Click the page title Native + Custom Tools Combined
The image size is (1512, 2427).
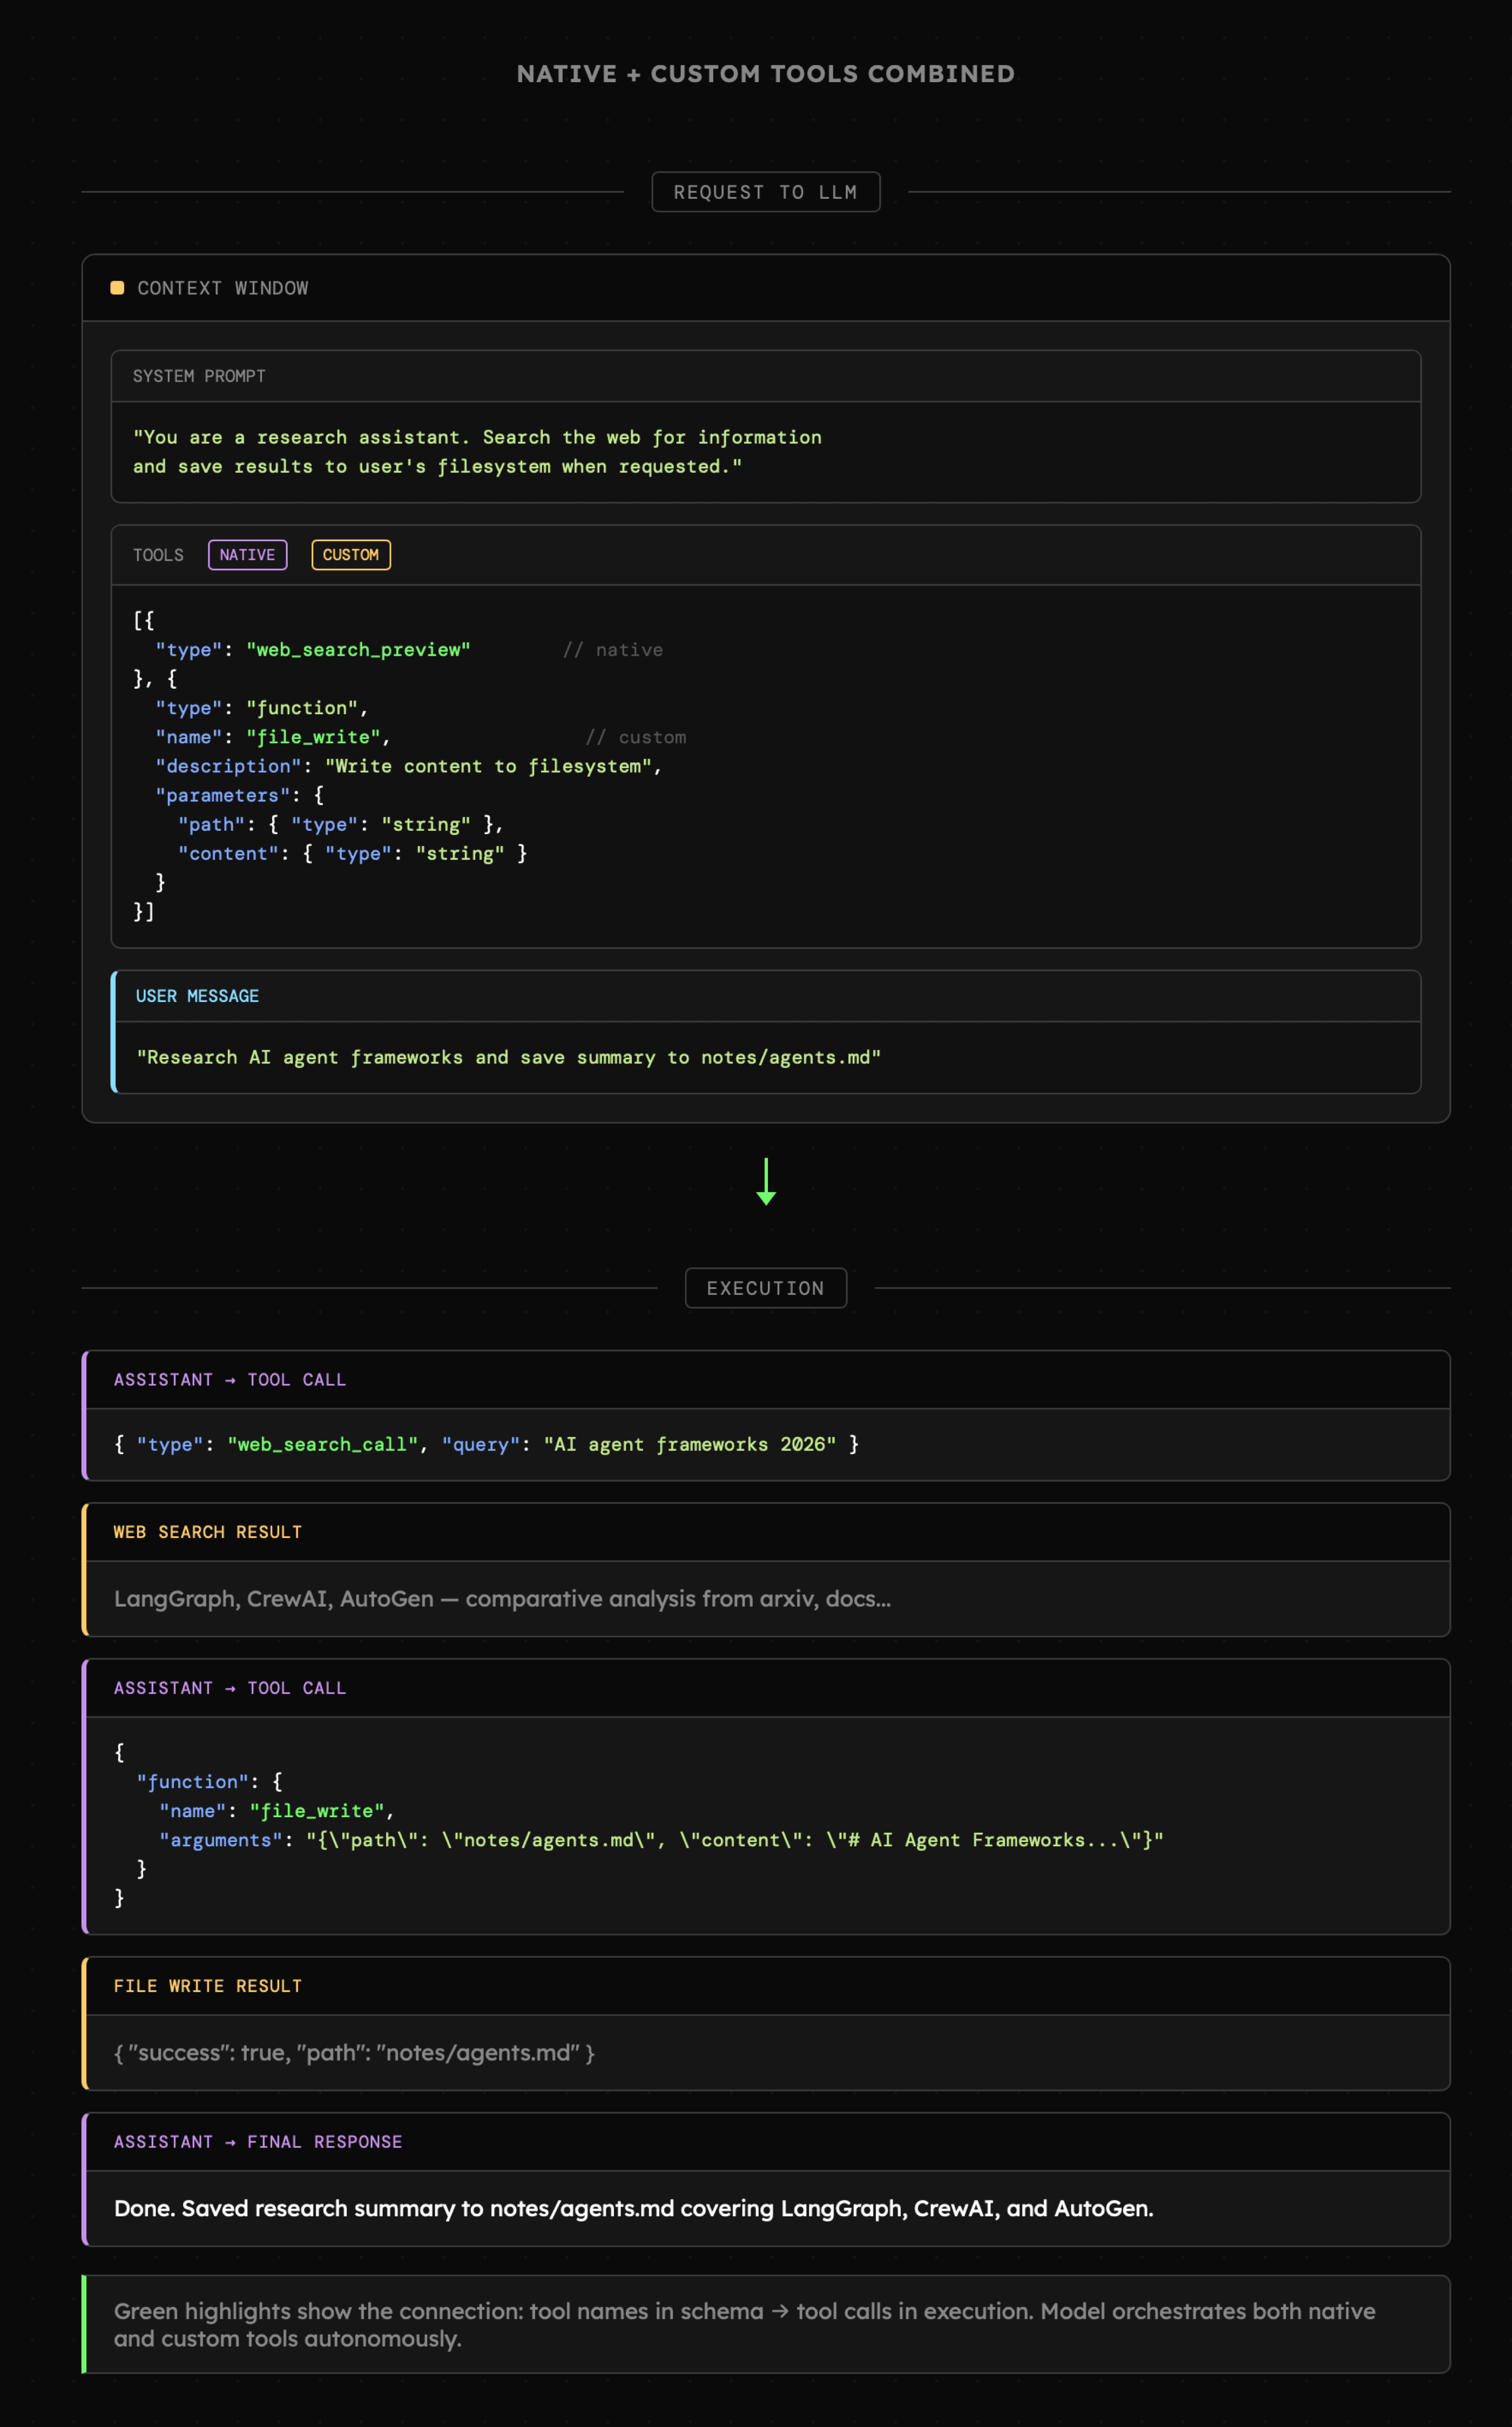[x=765, y=74]
